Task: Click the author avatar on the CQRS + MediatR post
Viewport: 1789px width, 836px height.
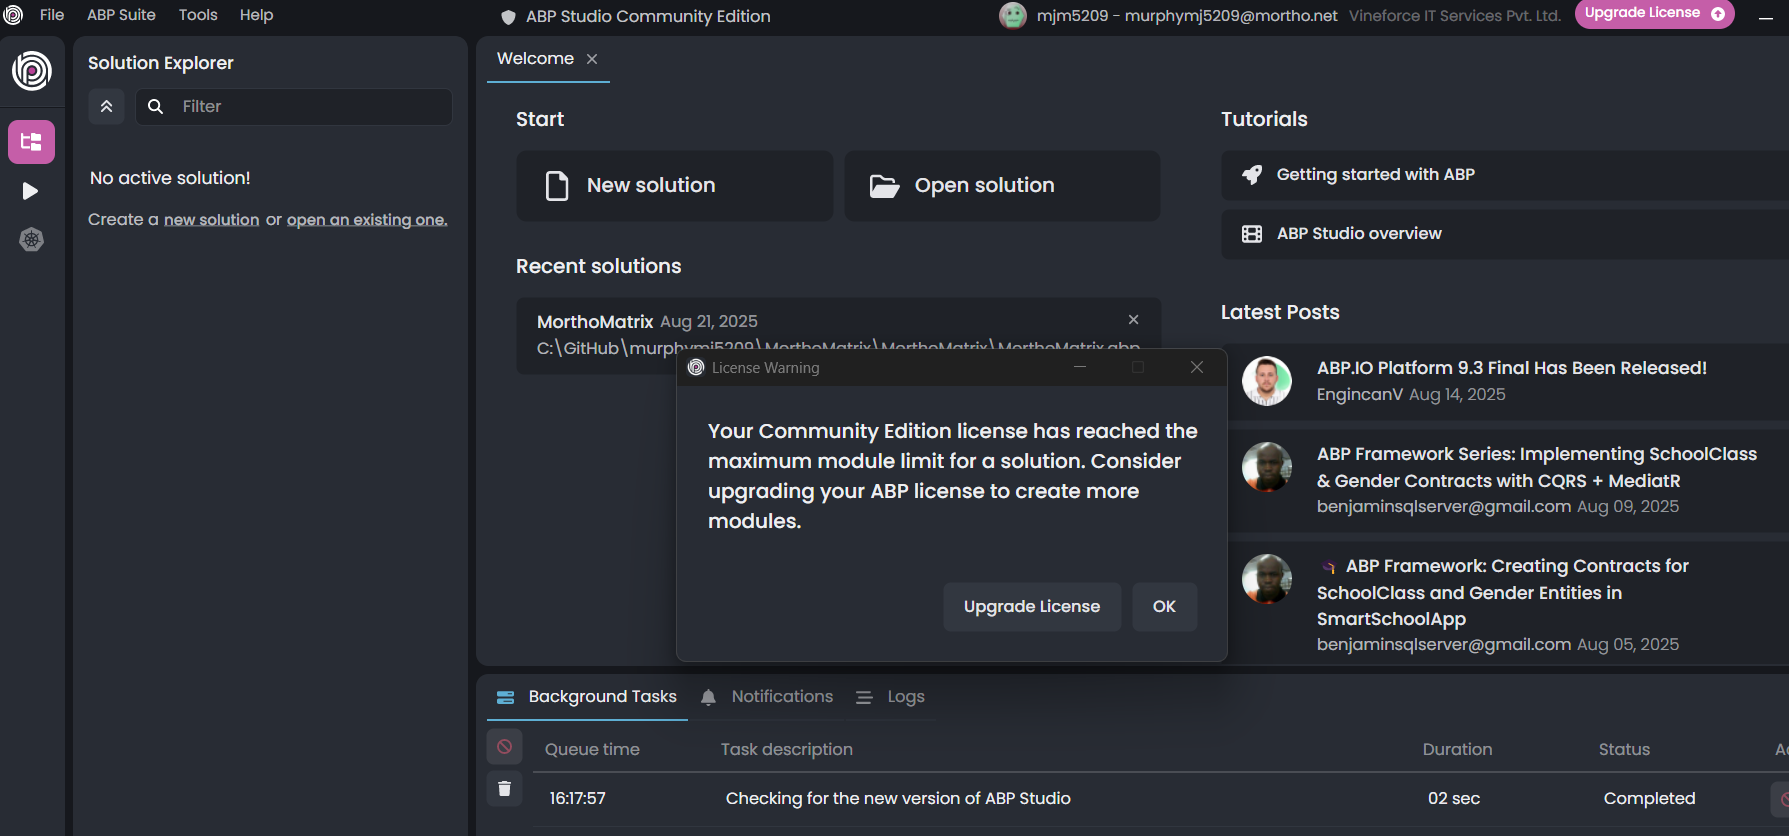Action: click(1267, 467)
